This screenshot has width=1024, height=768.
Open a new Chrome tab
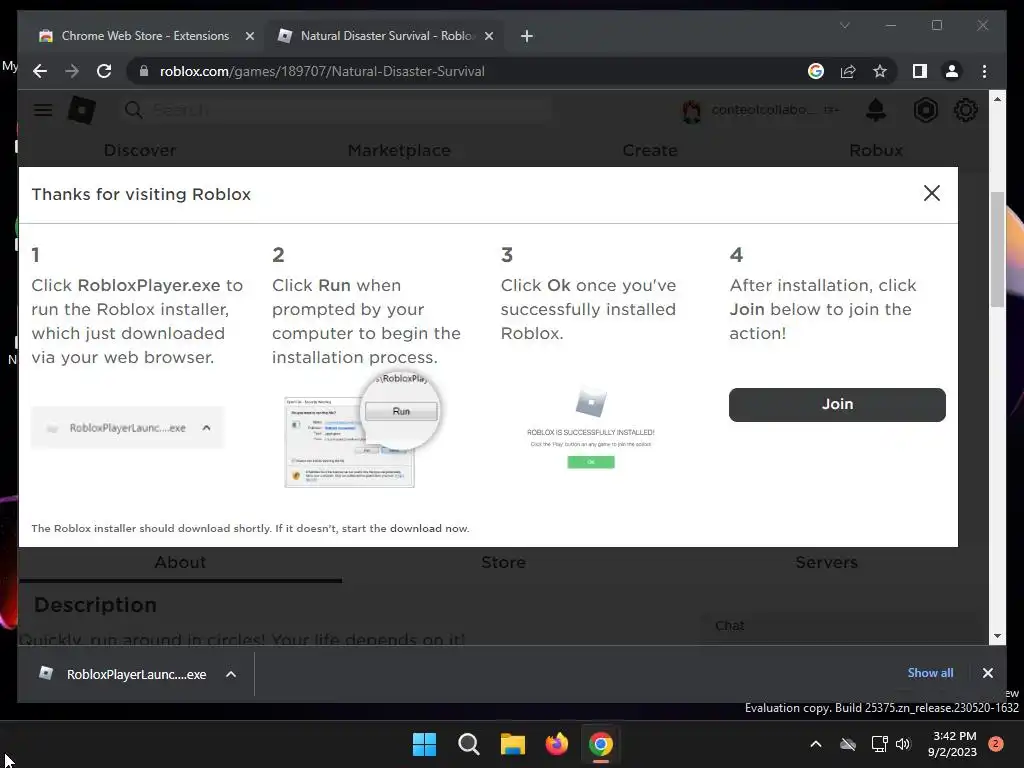526,36
